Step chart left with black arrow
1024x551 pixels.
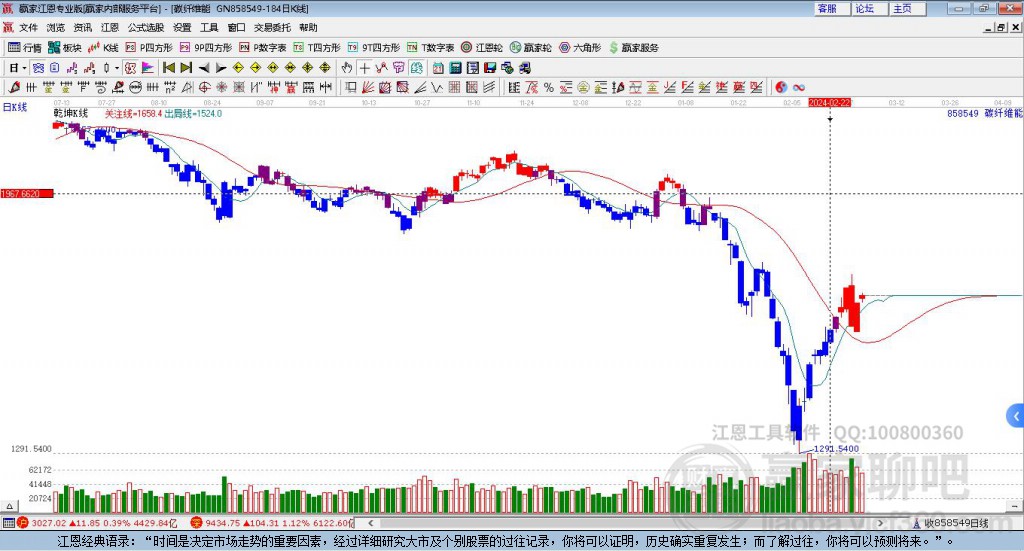pos(204,68)
